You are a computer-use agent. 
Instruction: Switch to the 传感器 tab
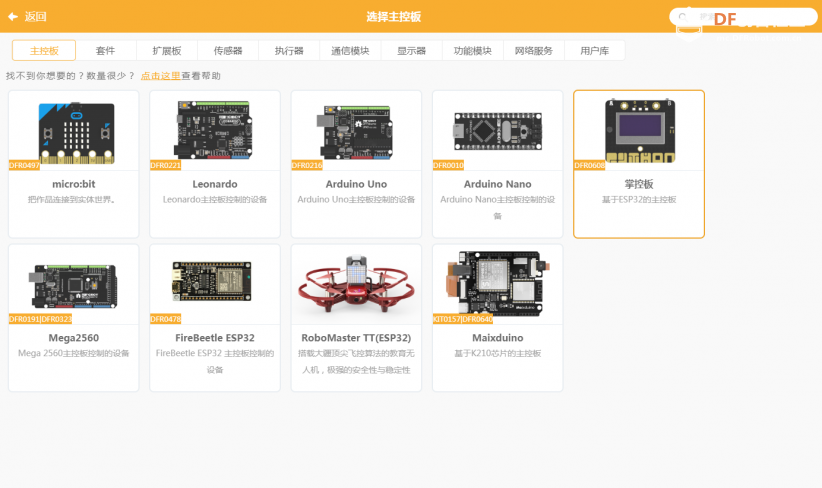(228, 51)
